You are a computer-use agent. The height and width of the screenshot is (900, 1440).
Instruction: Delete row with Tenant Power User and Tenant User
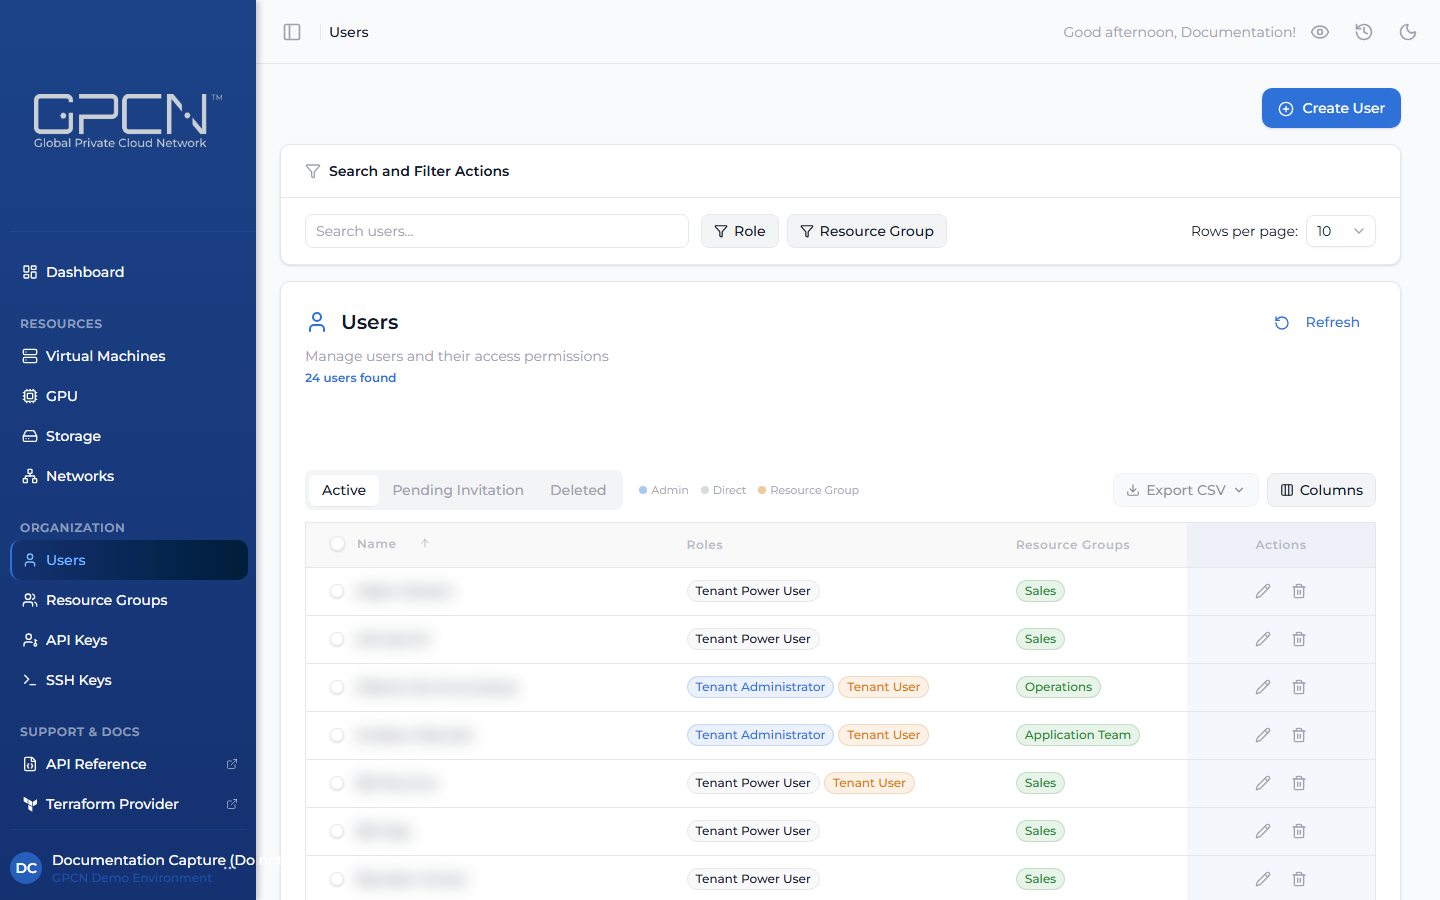point(1299,783)
